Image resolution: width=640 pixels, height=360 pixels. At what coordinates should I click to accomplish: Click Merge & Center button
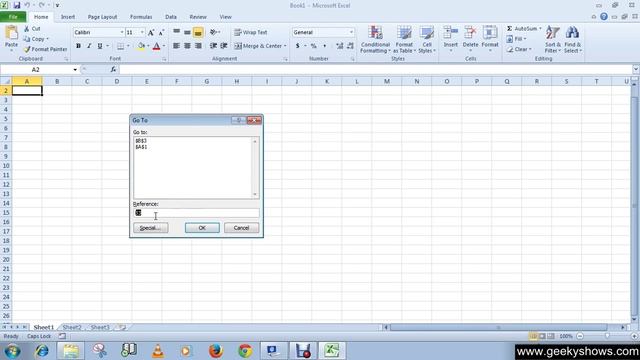[x=258, y=46]
